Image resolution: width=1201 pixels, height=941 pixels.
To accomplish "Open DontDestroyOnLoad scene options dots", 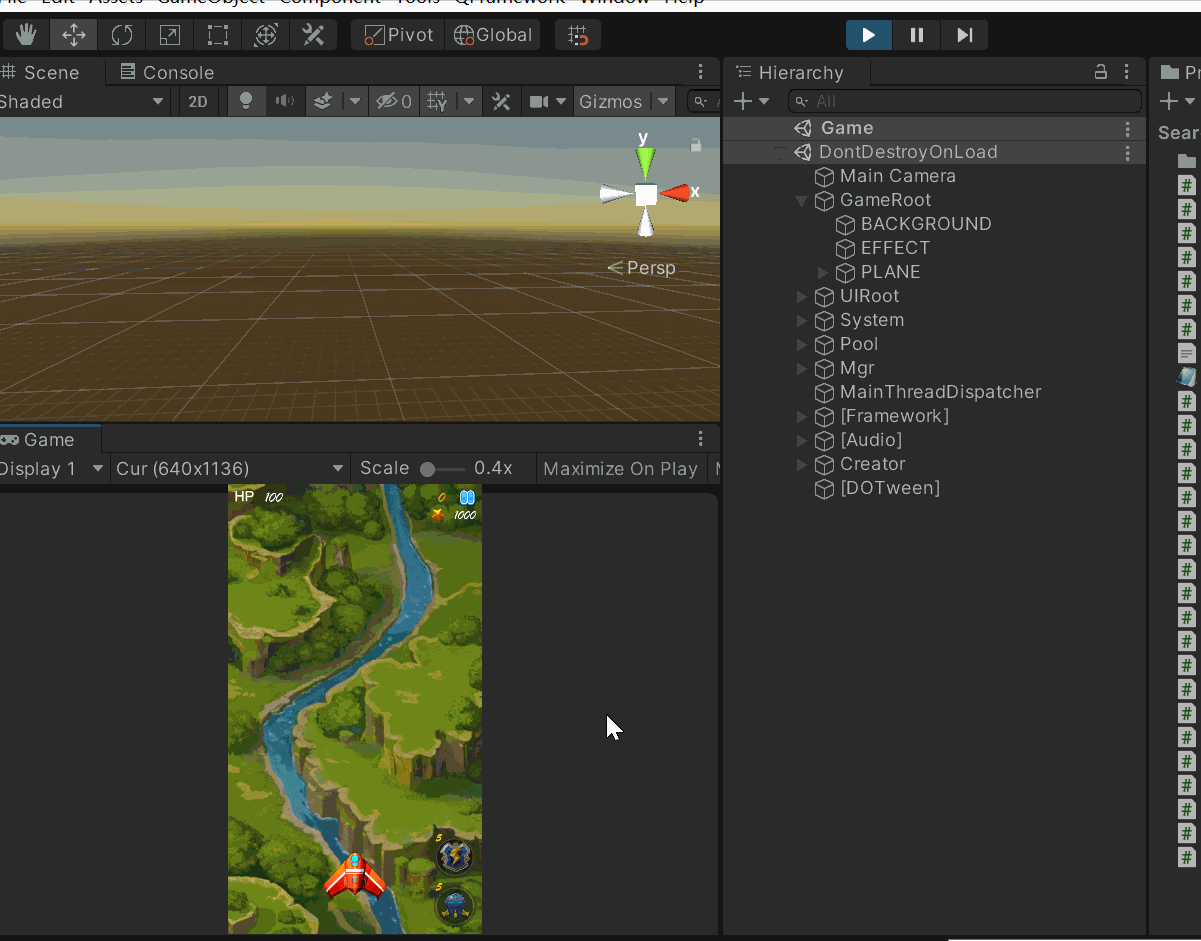I will tap(1128, 153).
